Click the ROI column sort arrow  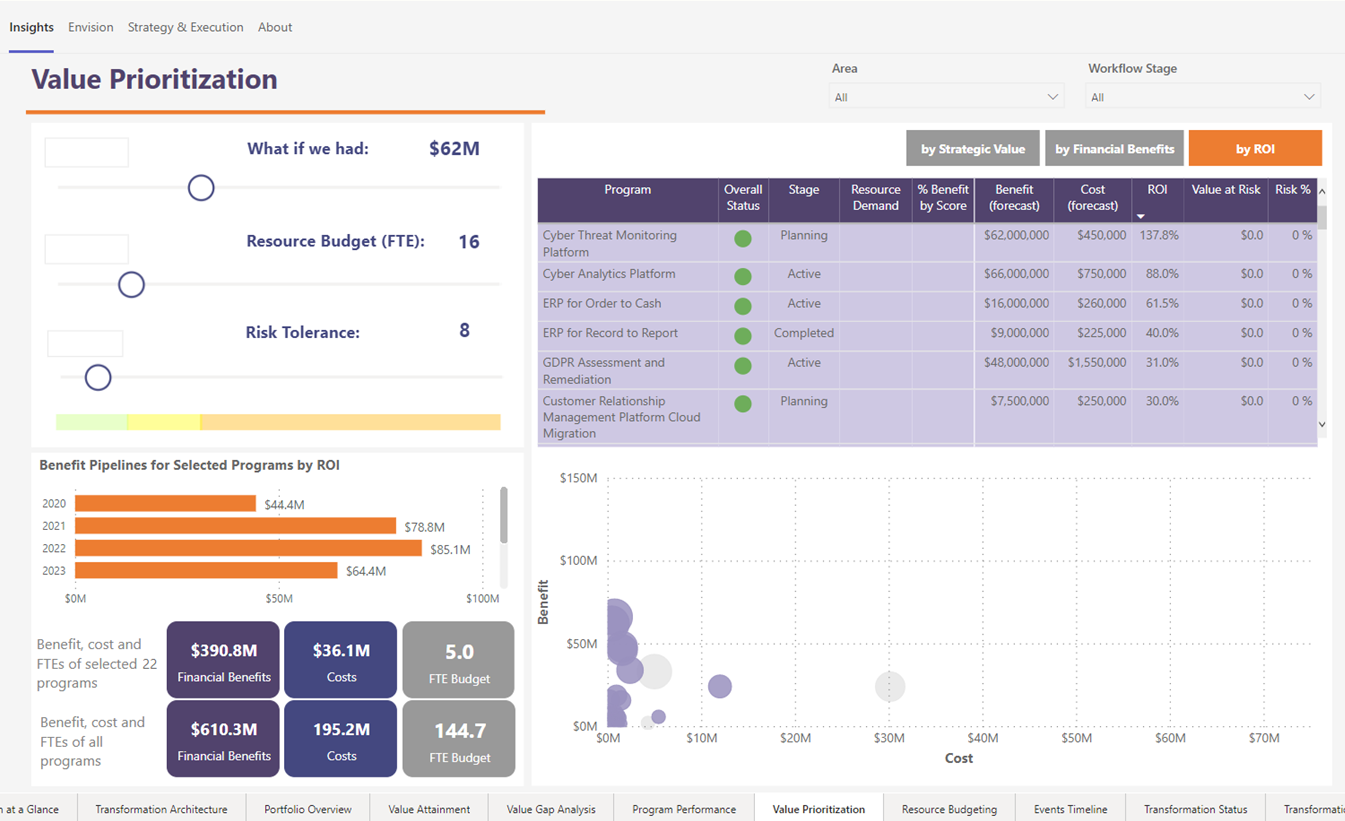pyautogui.click(x=1140, y=216)
